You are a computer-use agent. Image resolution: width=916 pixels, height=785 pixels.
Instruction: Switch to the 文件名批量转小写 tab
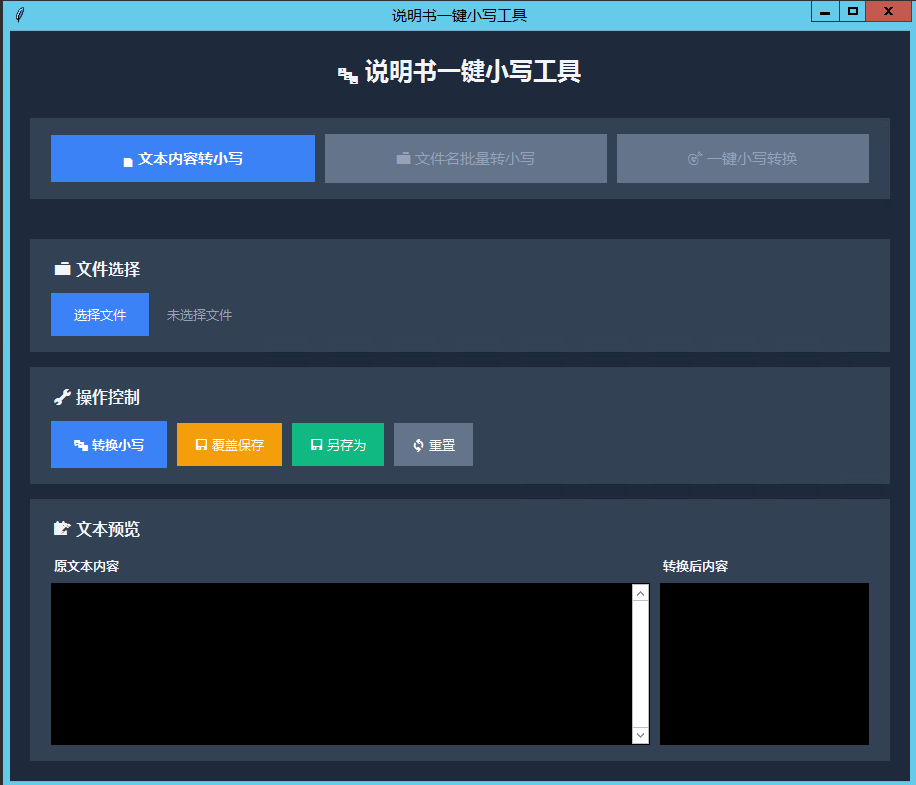(x=465, y=158)
